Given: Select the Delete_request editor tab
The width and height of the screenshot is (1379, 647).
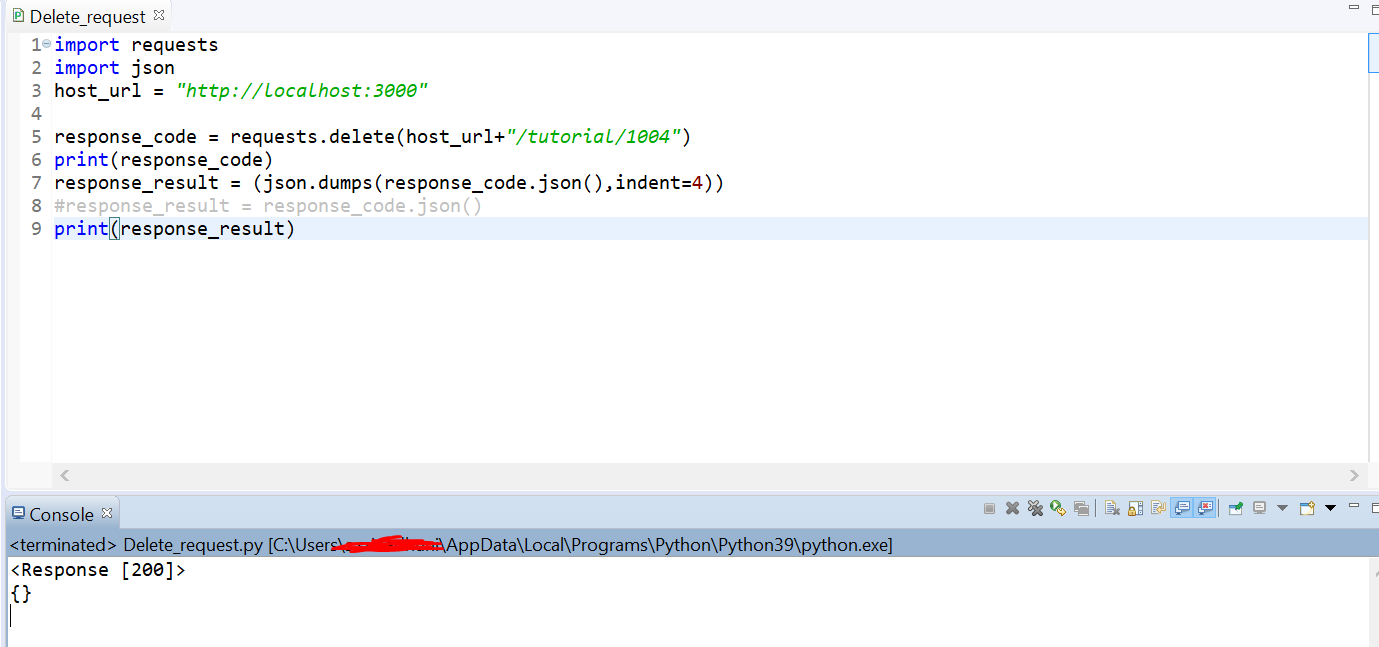Looking at the screenshot, I should coord(87,17).
